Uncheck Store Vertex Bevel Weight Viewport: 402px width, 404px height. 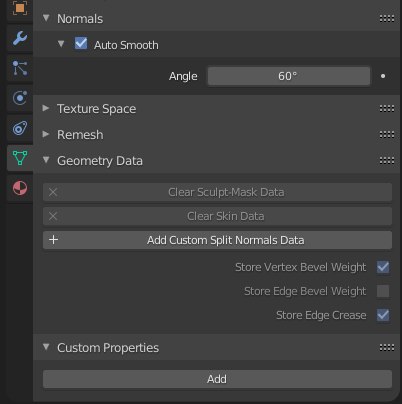pos(383,267)
